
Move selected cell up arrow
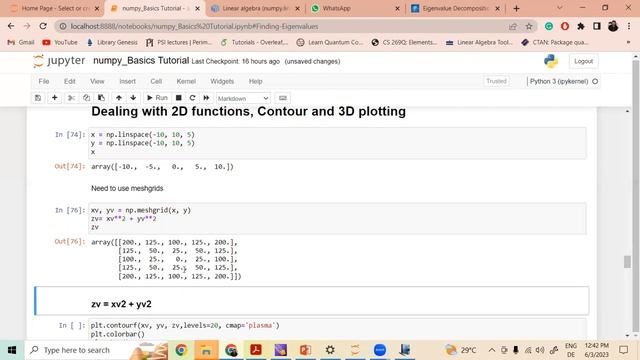coord(119,98)
